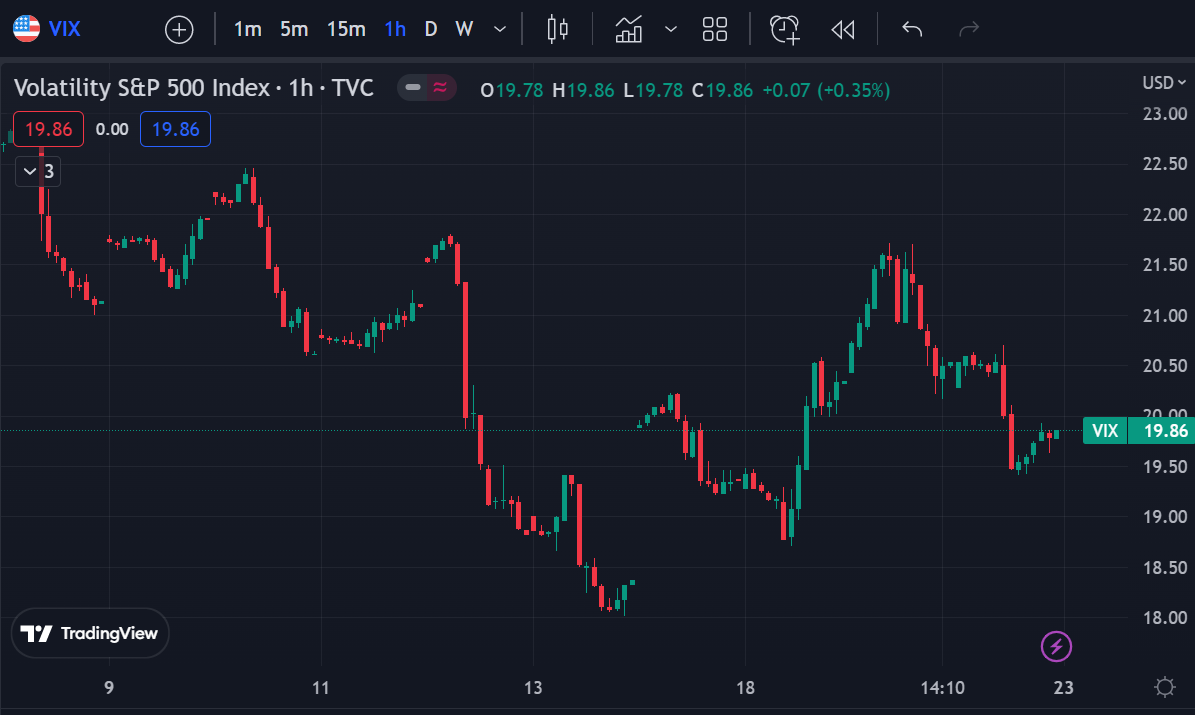Open the Indicators menu icon
This screenshot has height=715, width=1195.
[x=629, y=29]
